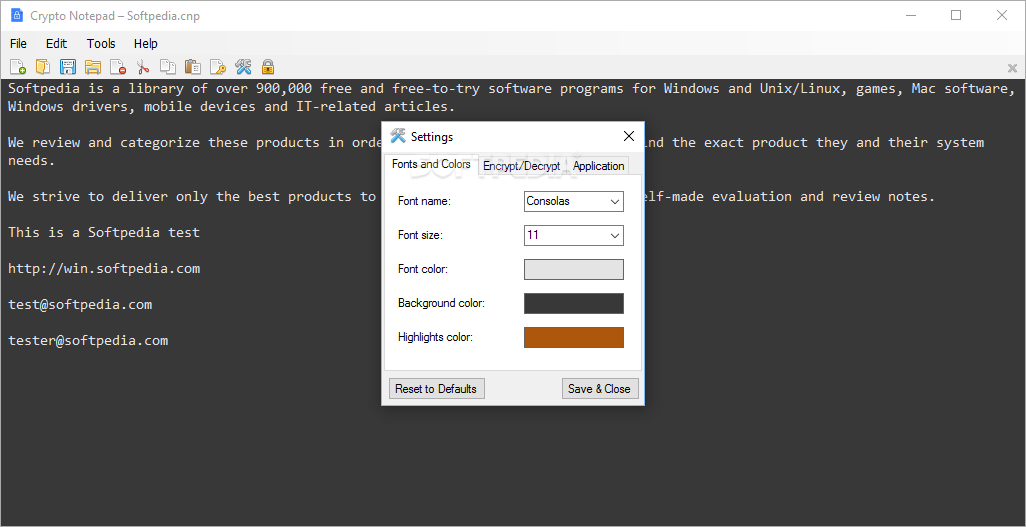
Task: Click the test@softpedia.com line
Action: (80, 304)
